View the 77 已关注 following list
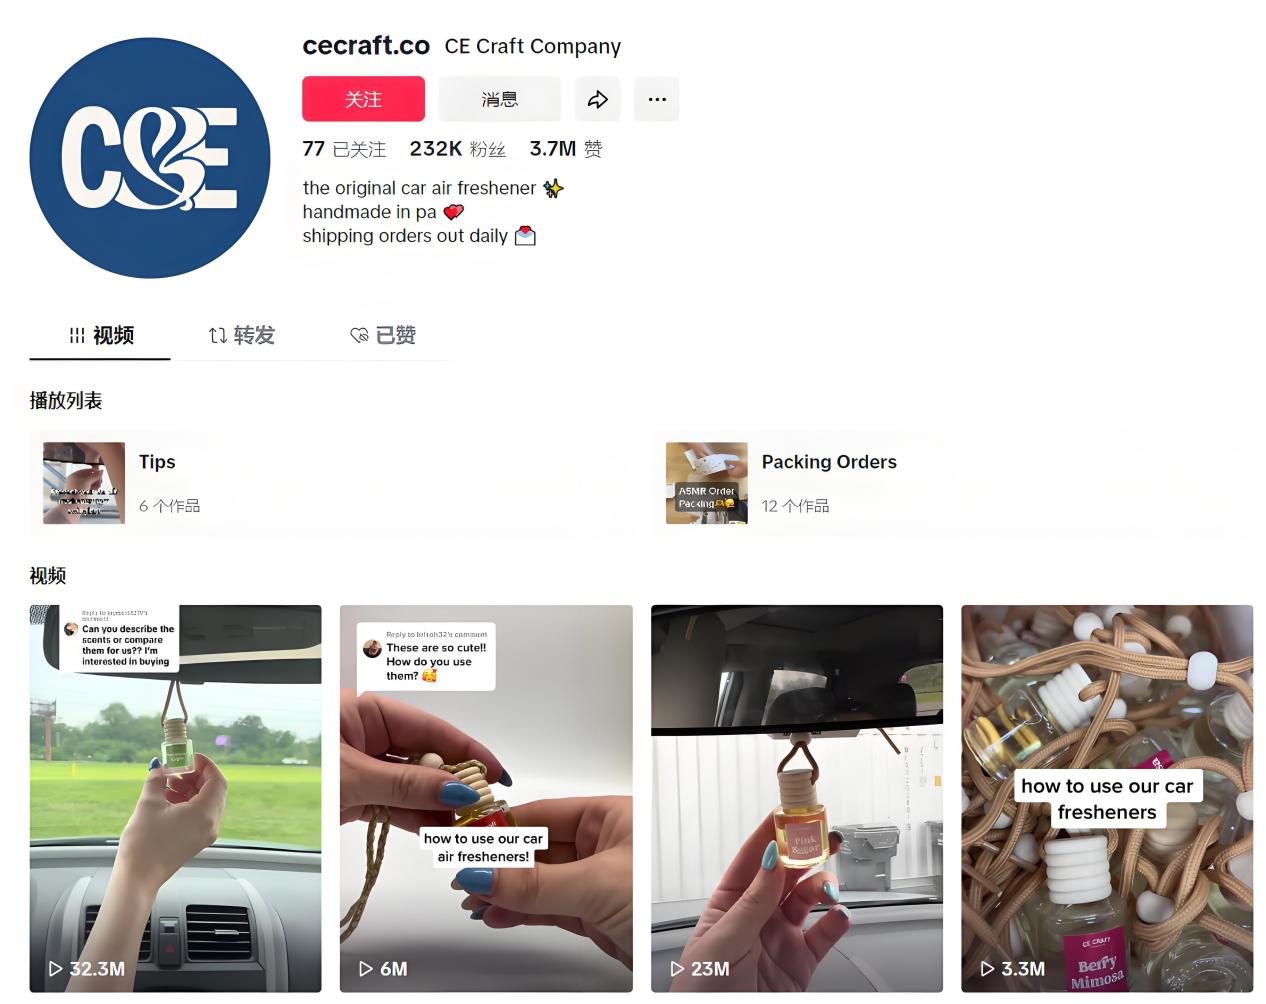This screenshot has width=1266, height=1004. click(344, 149)
